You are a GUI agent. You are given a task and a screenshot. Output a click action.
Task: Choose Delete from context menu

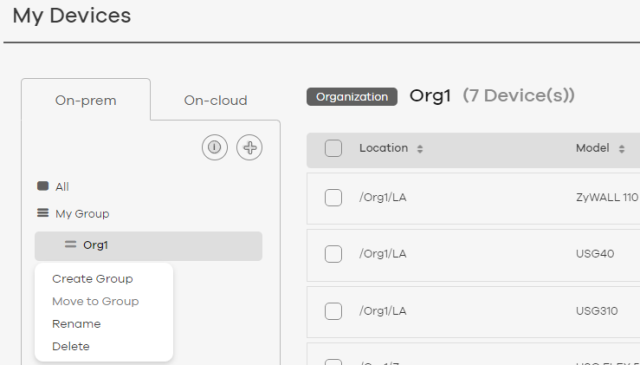click(71, 346)
